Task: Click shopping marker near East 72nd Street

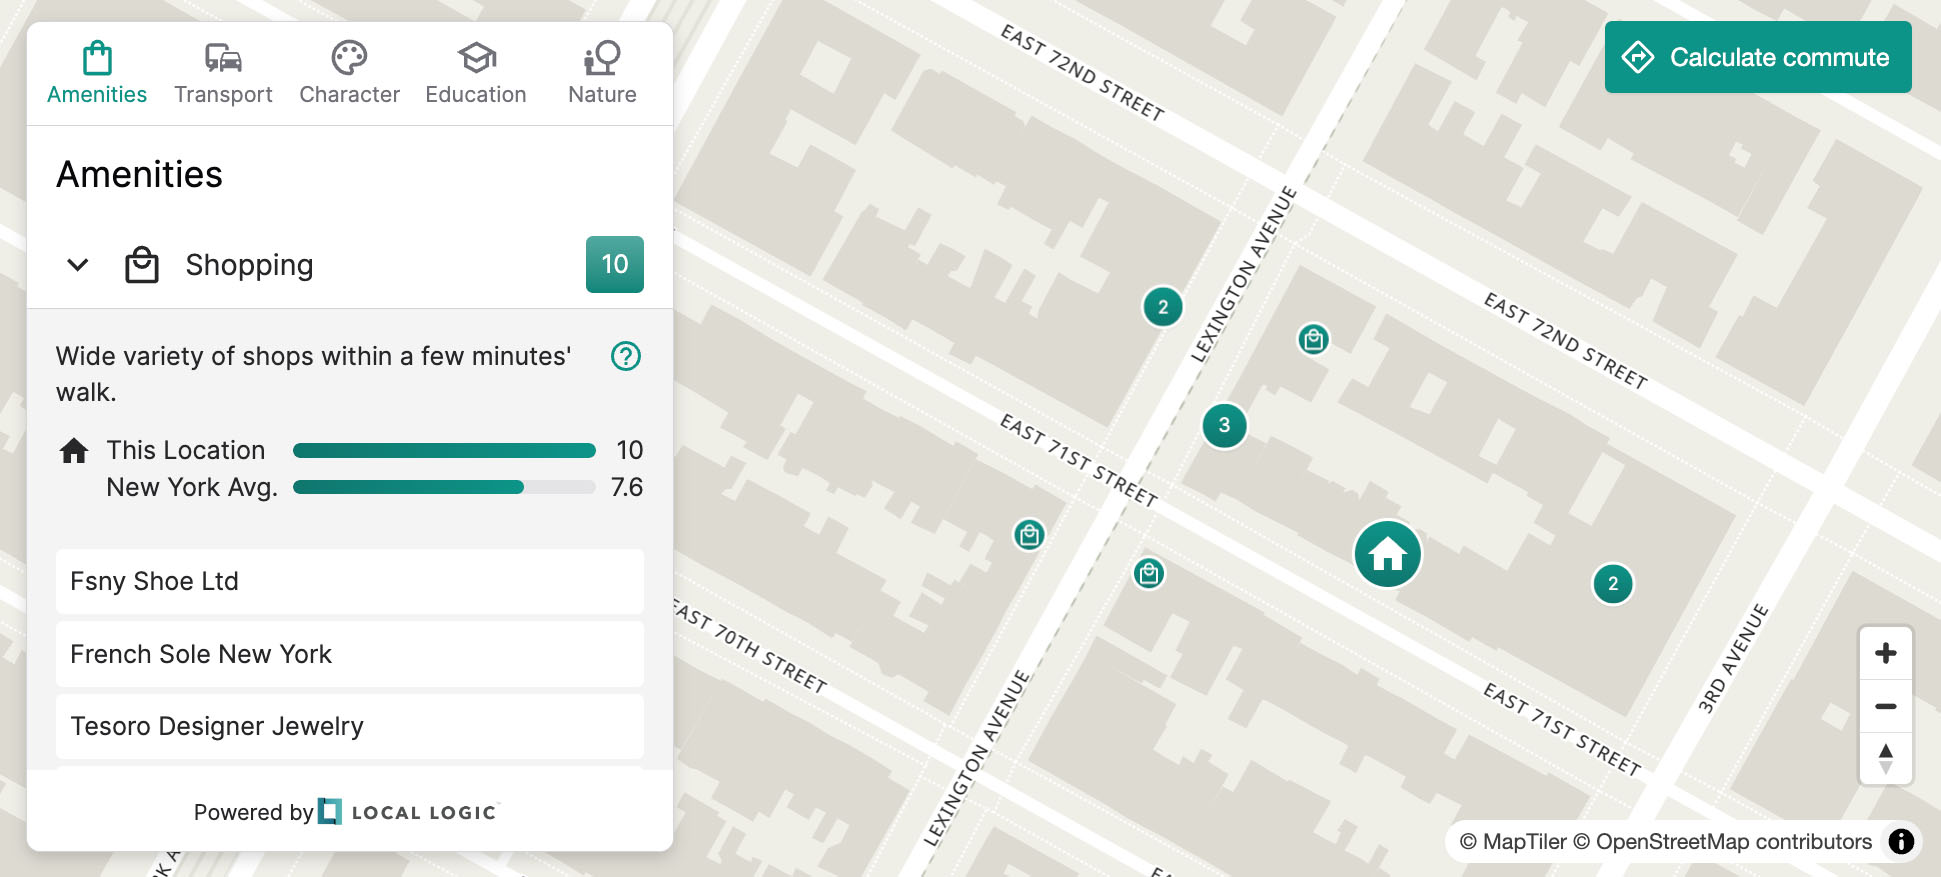Action: (x=1313, y=340)
